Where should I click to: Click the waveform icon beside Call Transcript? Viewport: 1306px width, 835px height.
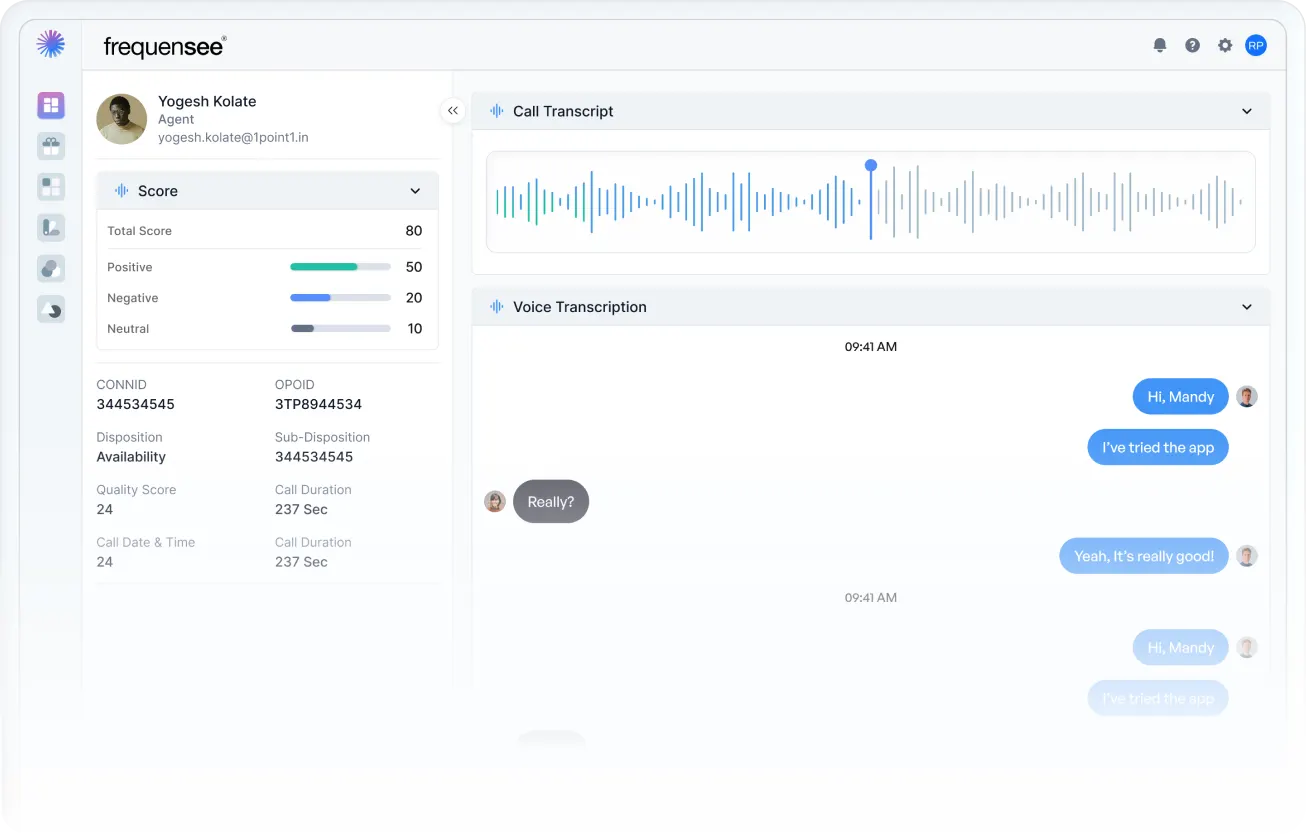pyautogui.click(x=497, y=111)
